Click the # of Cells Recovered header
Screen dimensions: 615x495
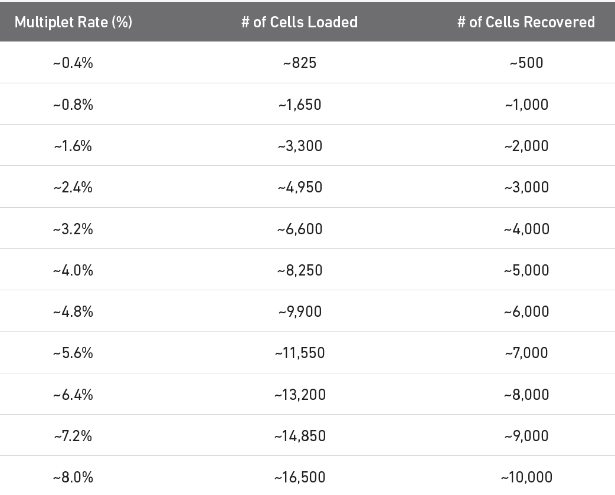point(525,21)
